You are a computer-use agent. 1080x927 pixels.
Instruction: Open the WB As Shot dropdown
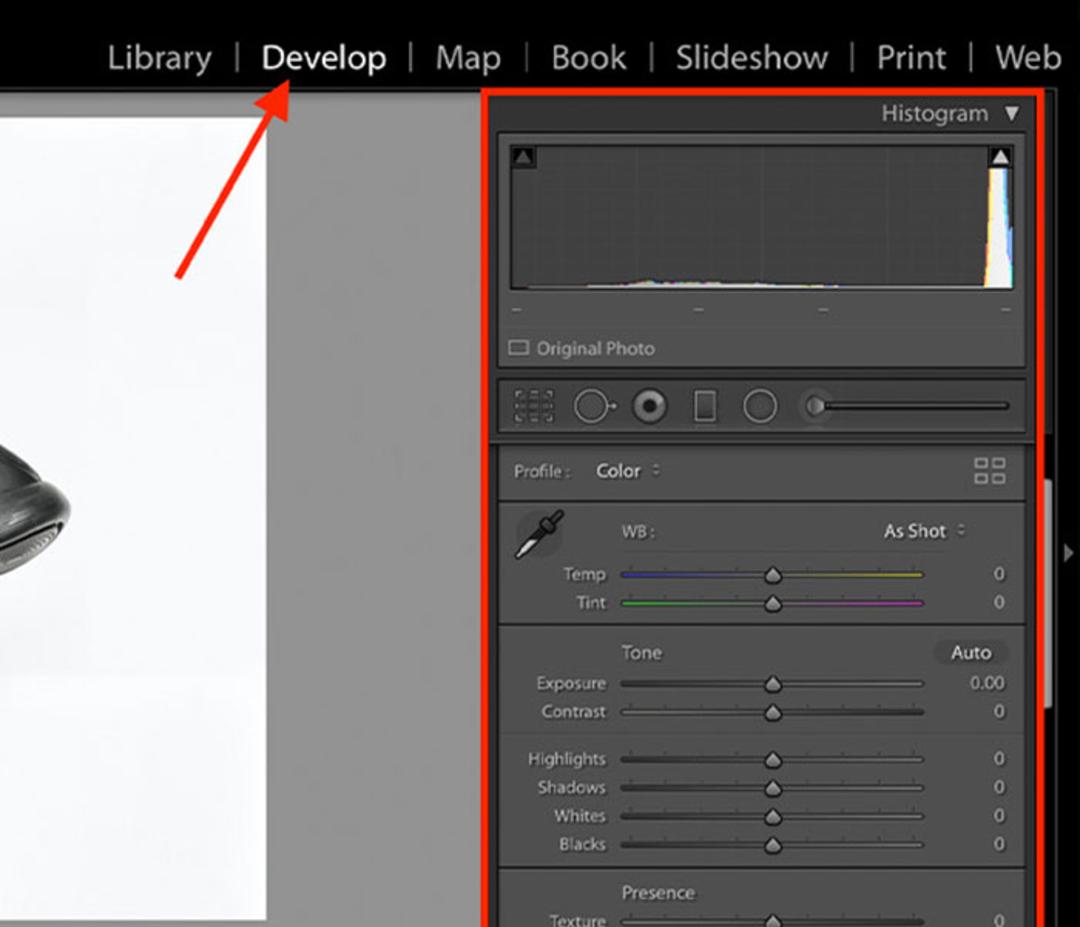[x=924, y=531]
